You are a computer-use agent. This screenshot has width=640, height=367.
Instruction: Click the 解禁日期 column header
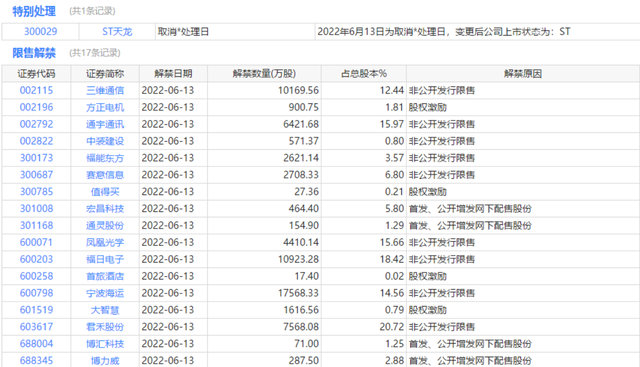pyautogui.click(x=173, y=74)
